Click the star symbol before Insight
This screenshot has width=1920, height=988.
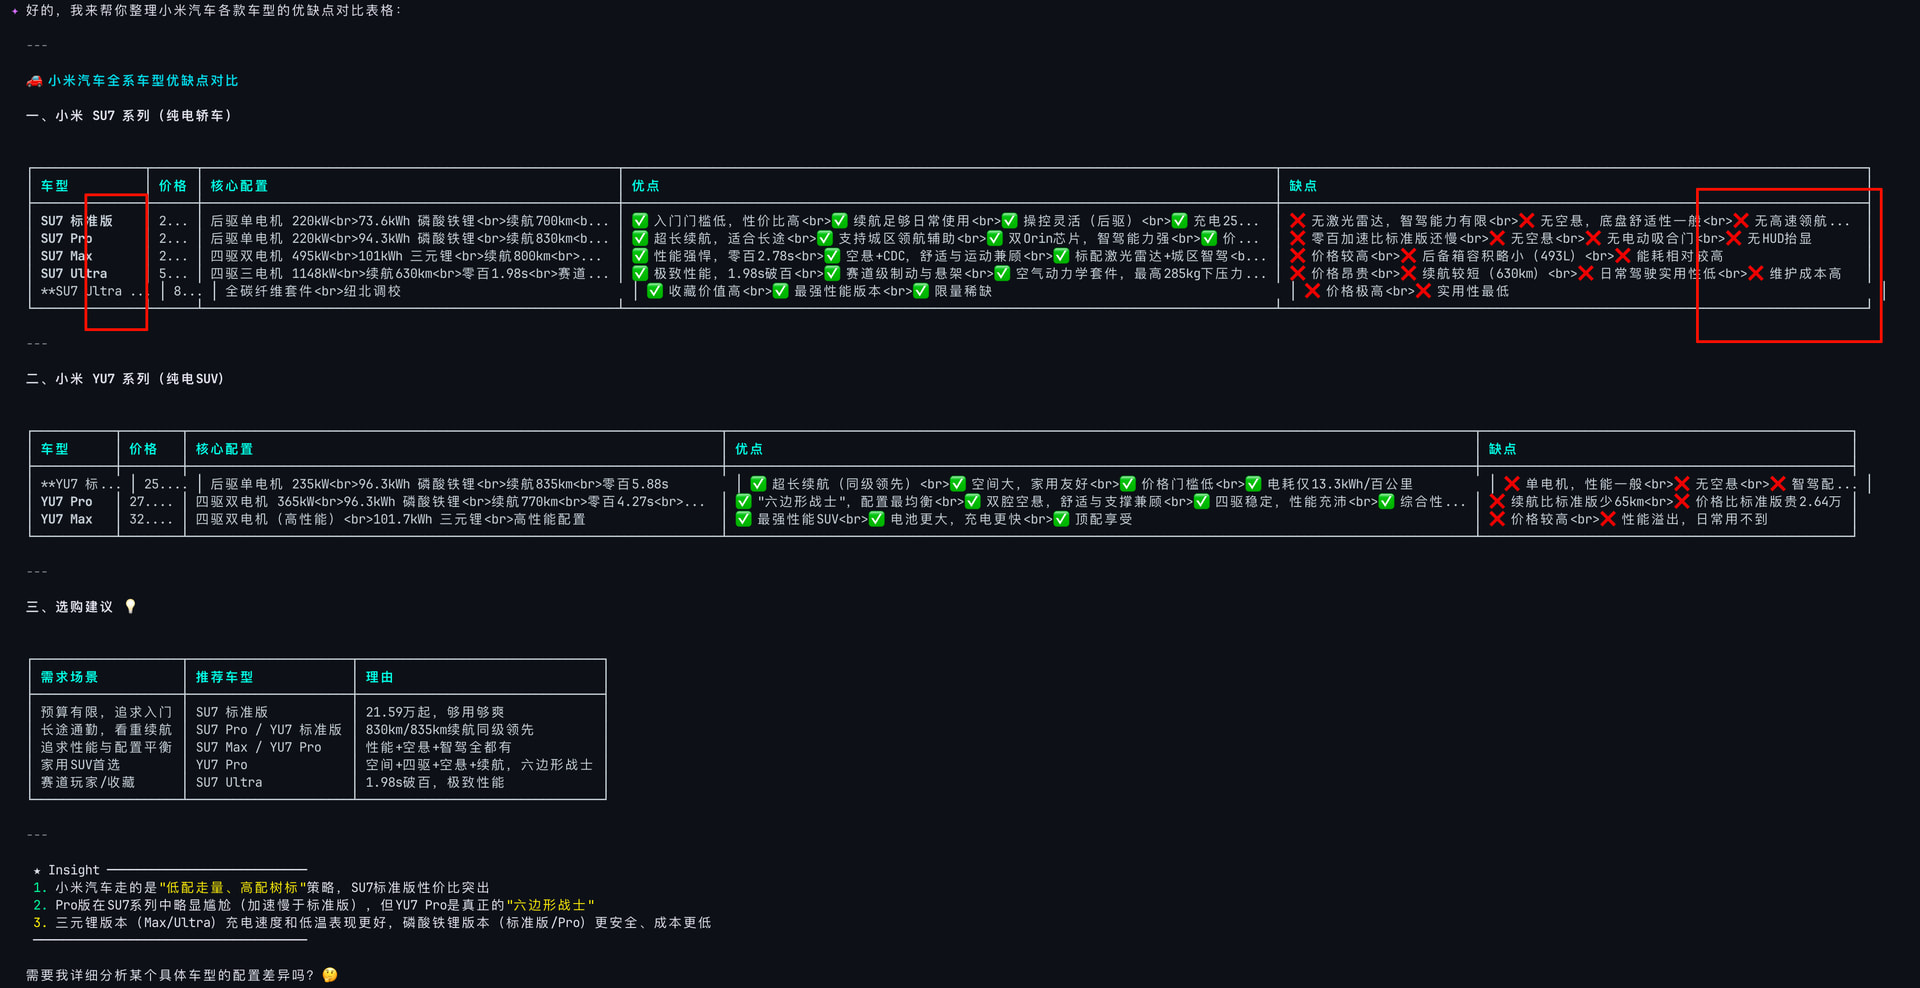37,871
